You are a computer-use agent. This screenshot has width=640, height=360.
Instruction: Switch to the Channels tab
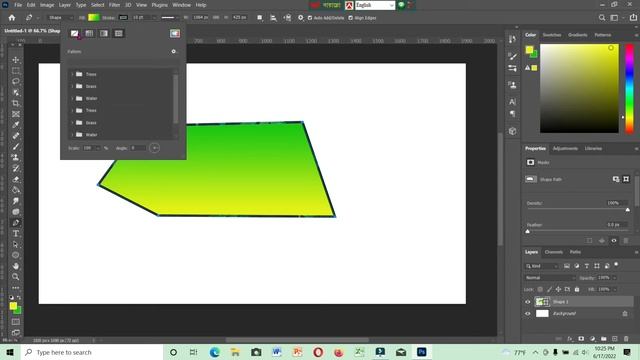[553, 252]
